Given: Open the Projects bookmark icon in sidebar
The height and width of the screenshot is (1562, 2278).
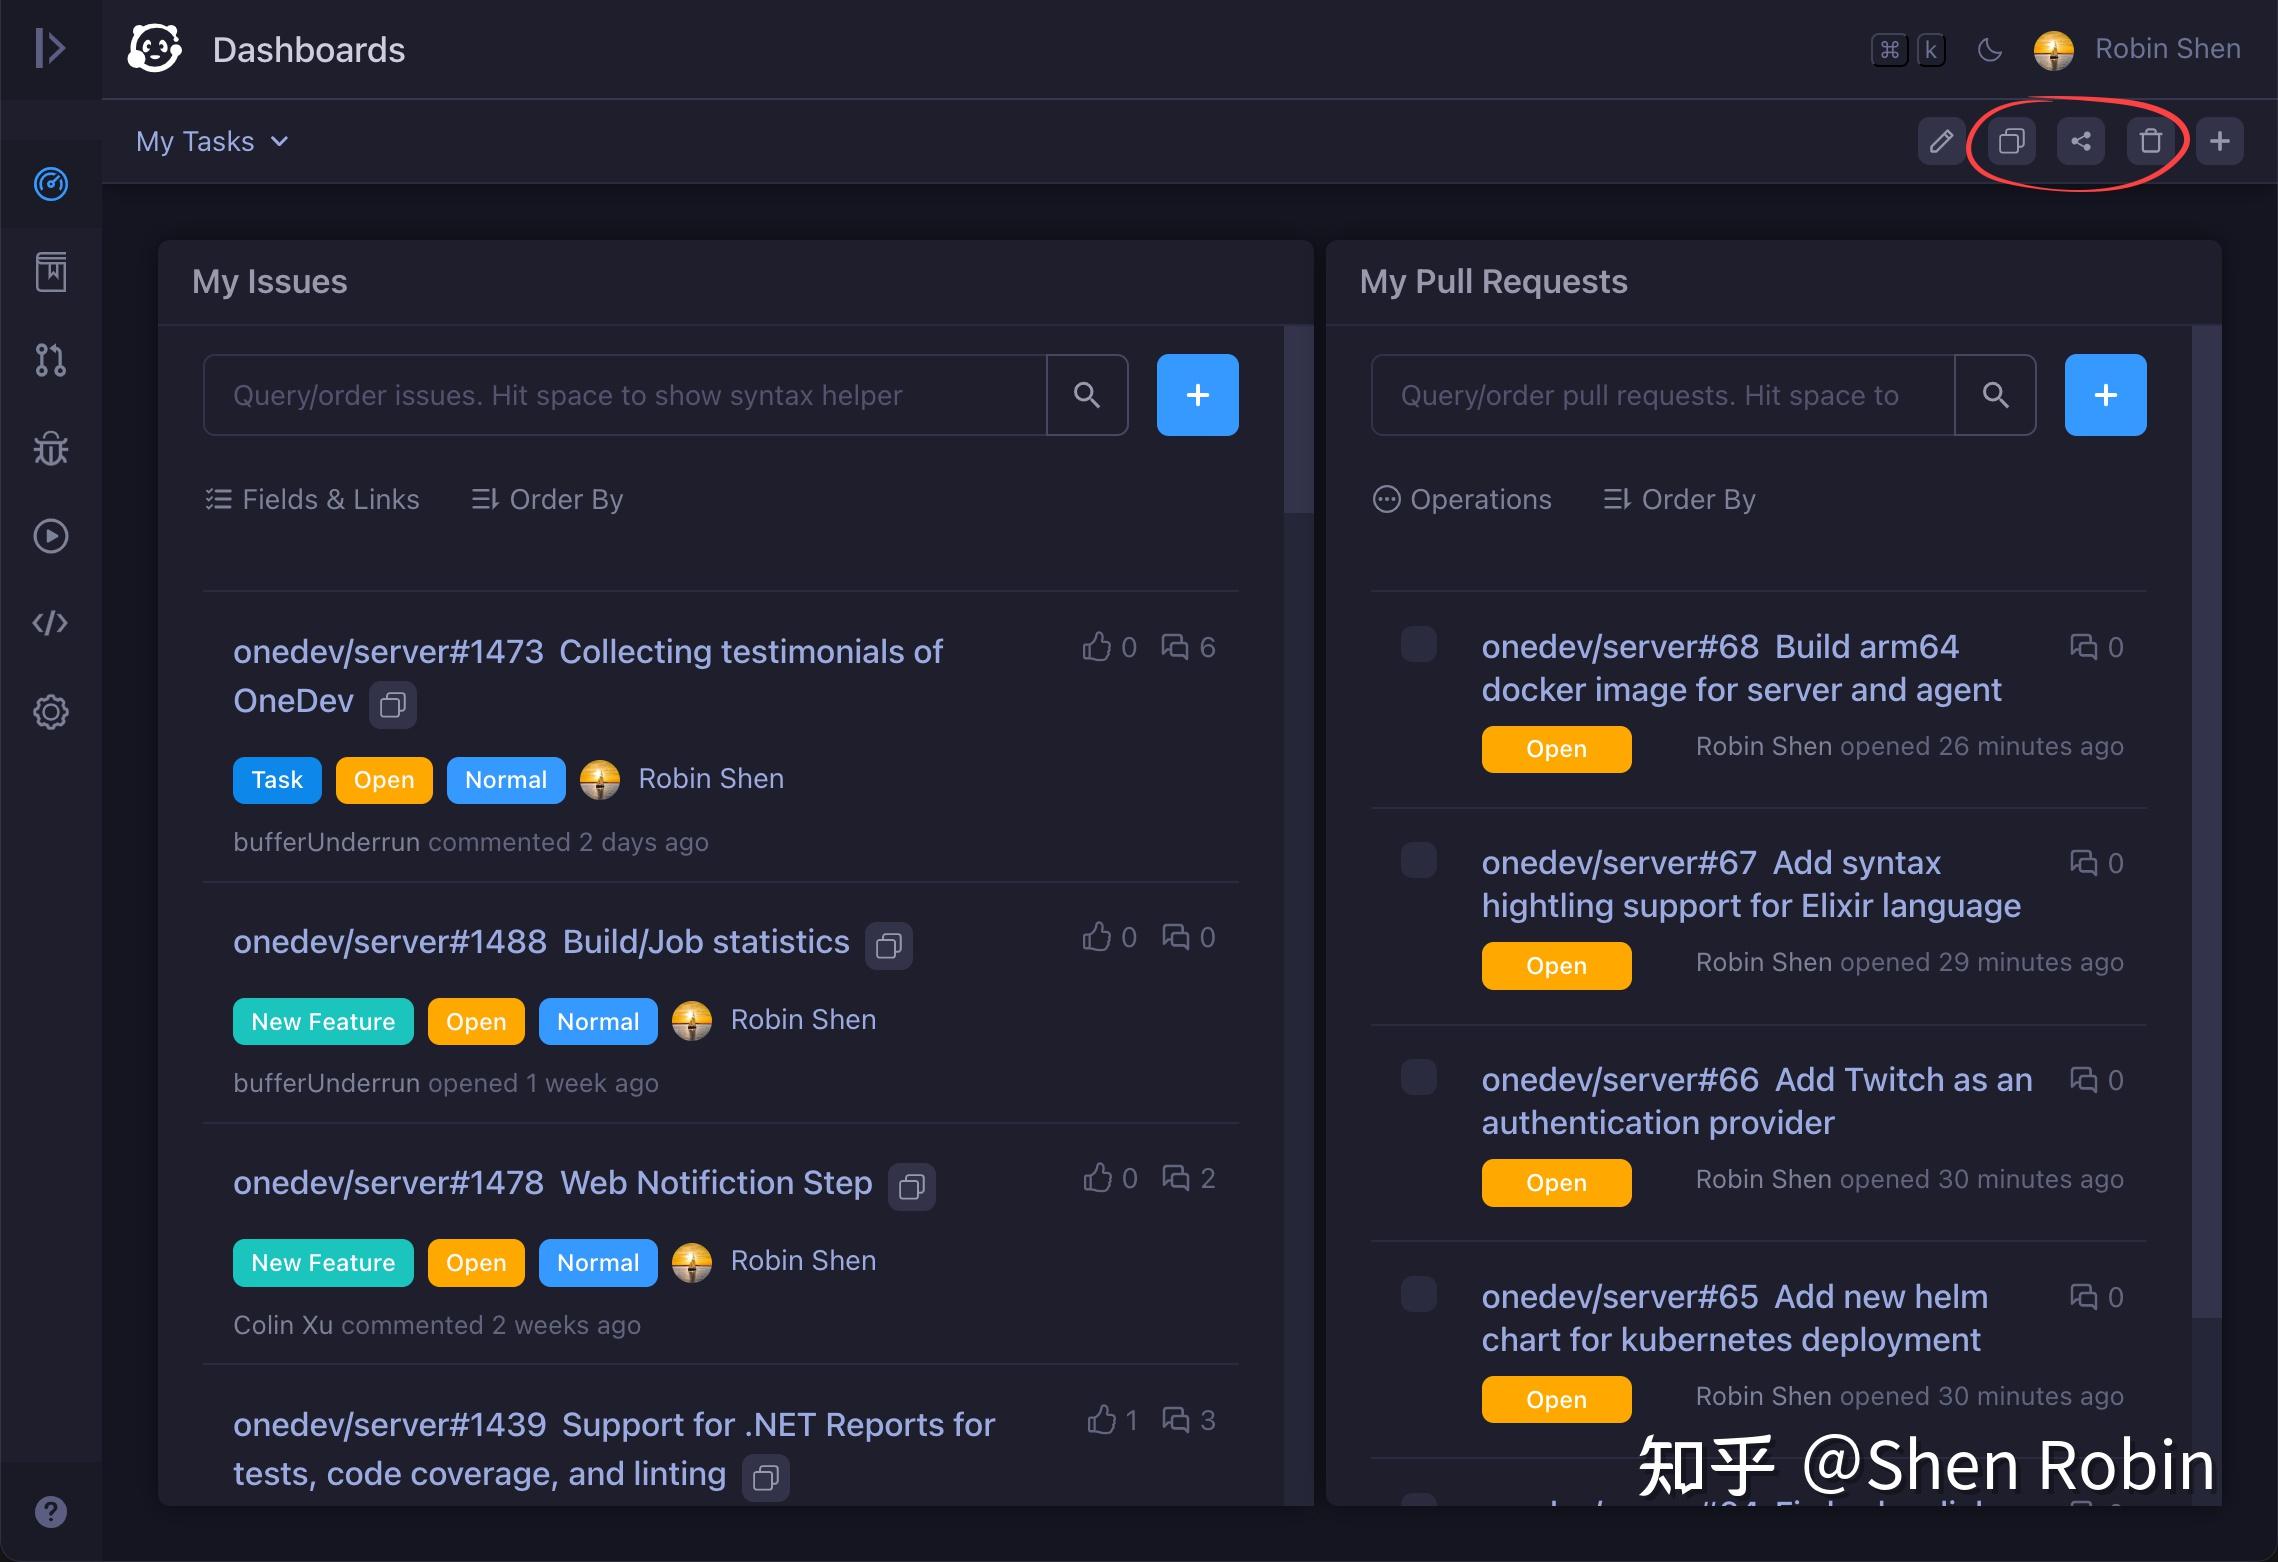Looking at the screenshot, I should tap(51, 272).
